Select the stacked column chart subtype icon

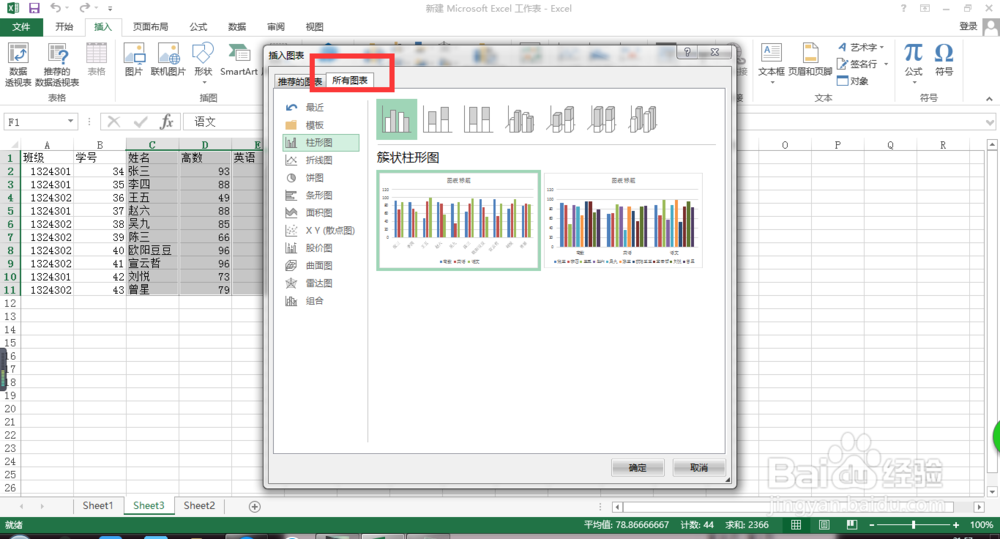pyautogui.click(x=437, y=119)
